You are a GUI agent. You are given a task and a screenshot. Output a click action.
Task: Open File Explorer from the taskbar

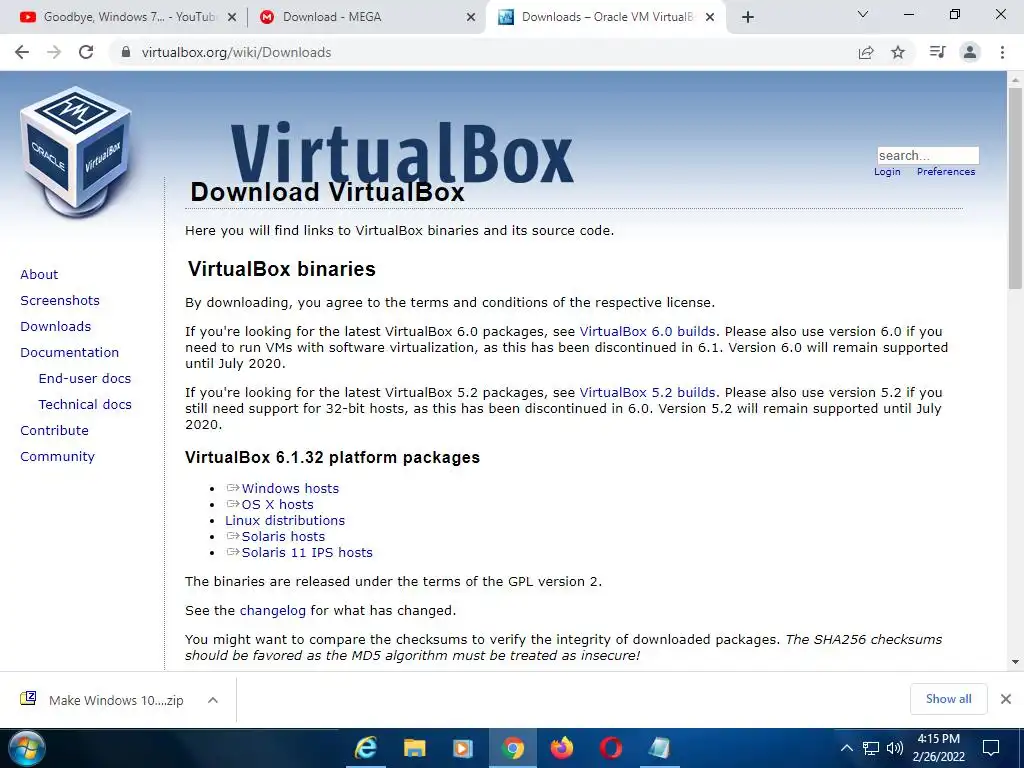pyautogui.click(x=414, y=748)
